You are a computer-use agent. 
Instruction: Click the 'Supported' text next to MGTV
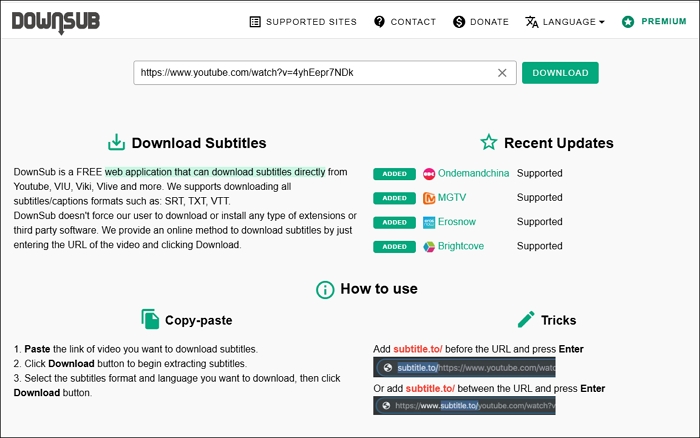539,197
